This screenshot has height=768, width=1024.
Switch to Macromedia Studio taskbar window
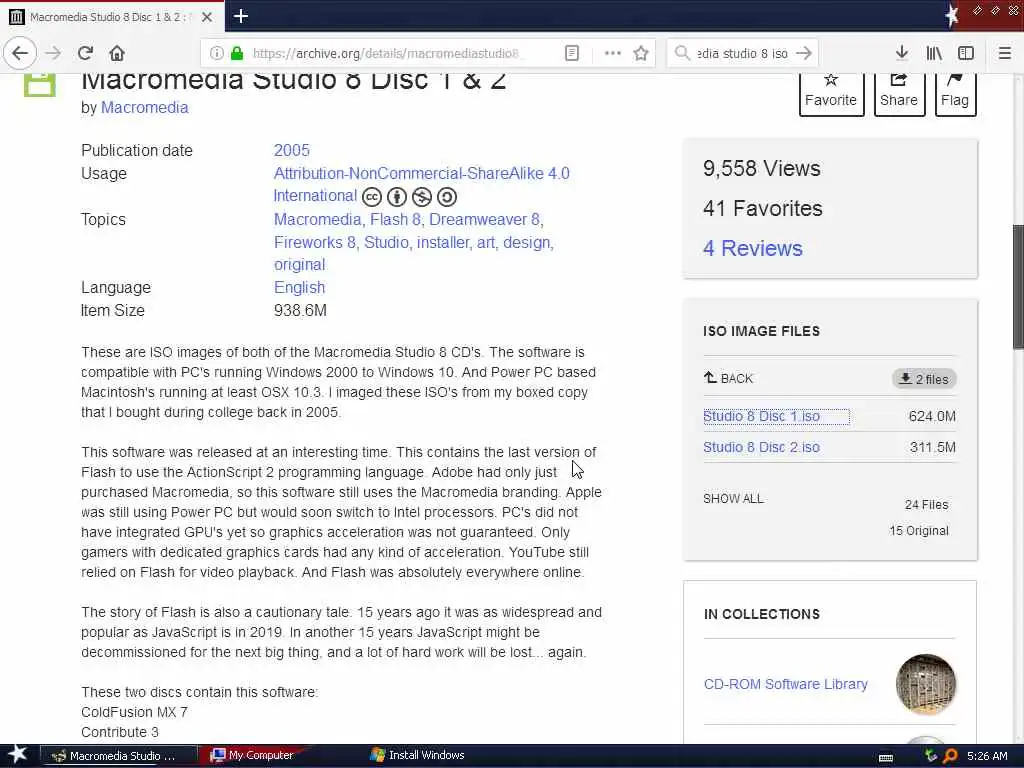click(x=120, y=756)
